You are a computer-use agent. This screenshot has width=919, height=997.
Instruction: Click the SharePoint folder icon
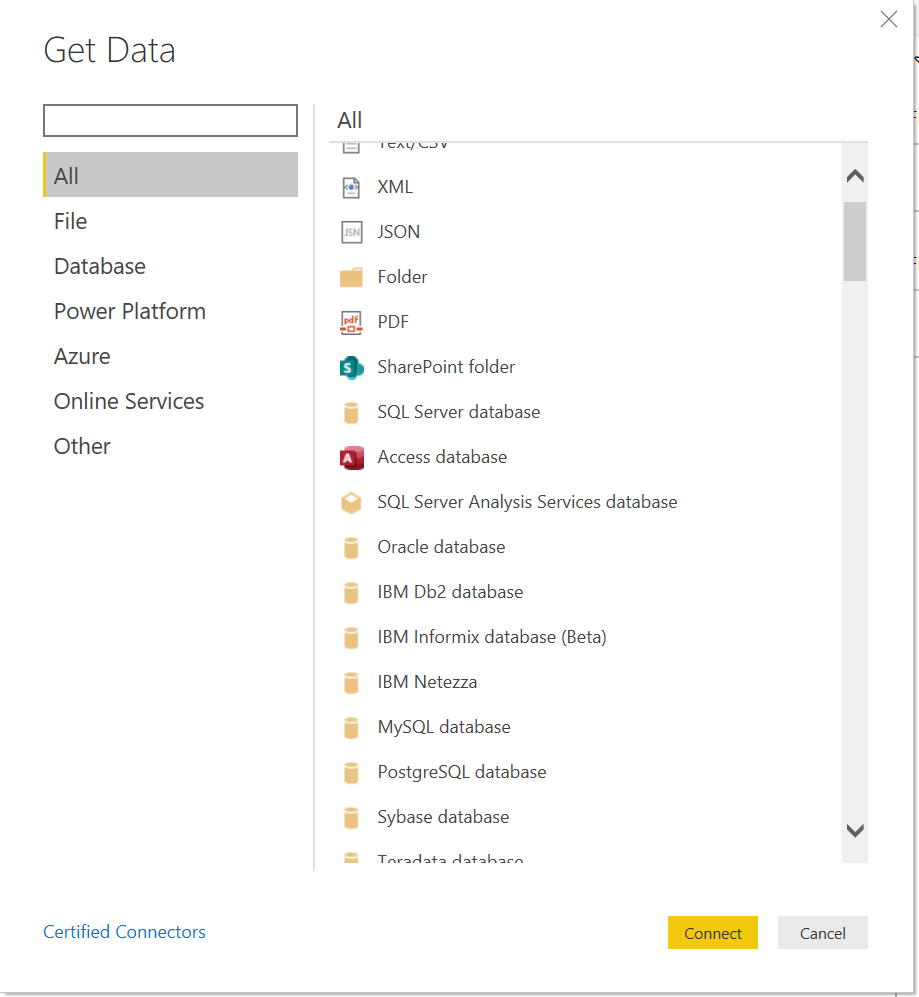coord(351,368)
